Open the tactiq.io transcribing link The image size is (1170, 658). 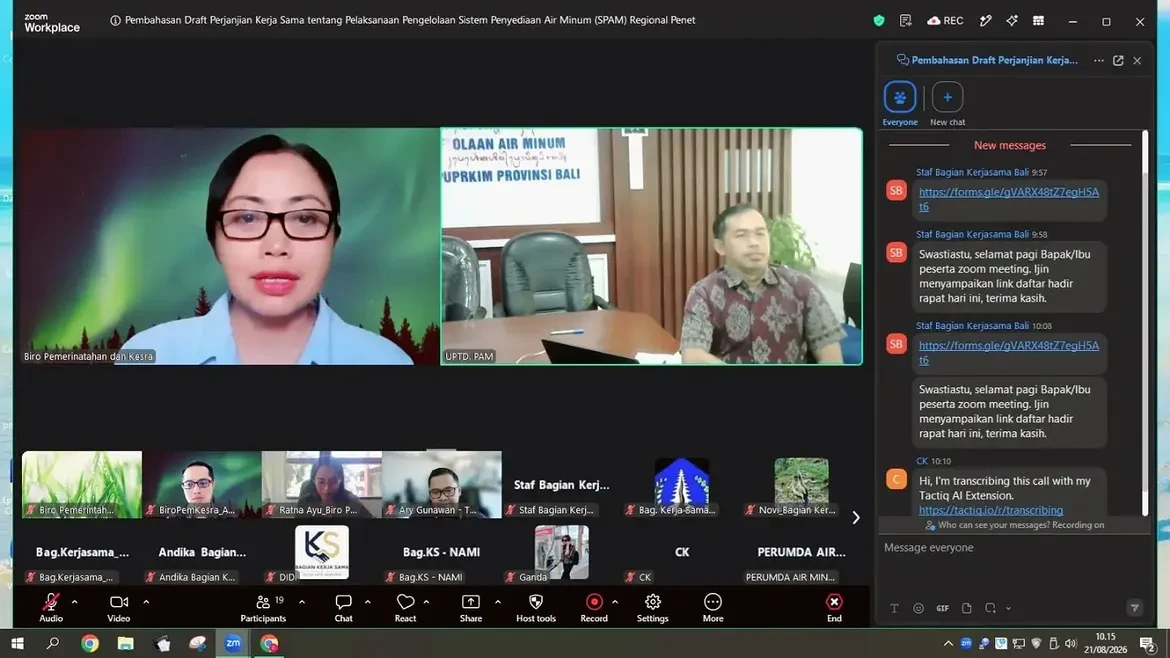991,510
